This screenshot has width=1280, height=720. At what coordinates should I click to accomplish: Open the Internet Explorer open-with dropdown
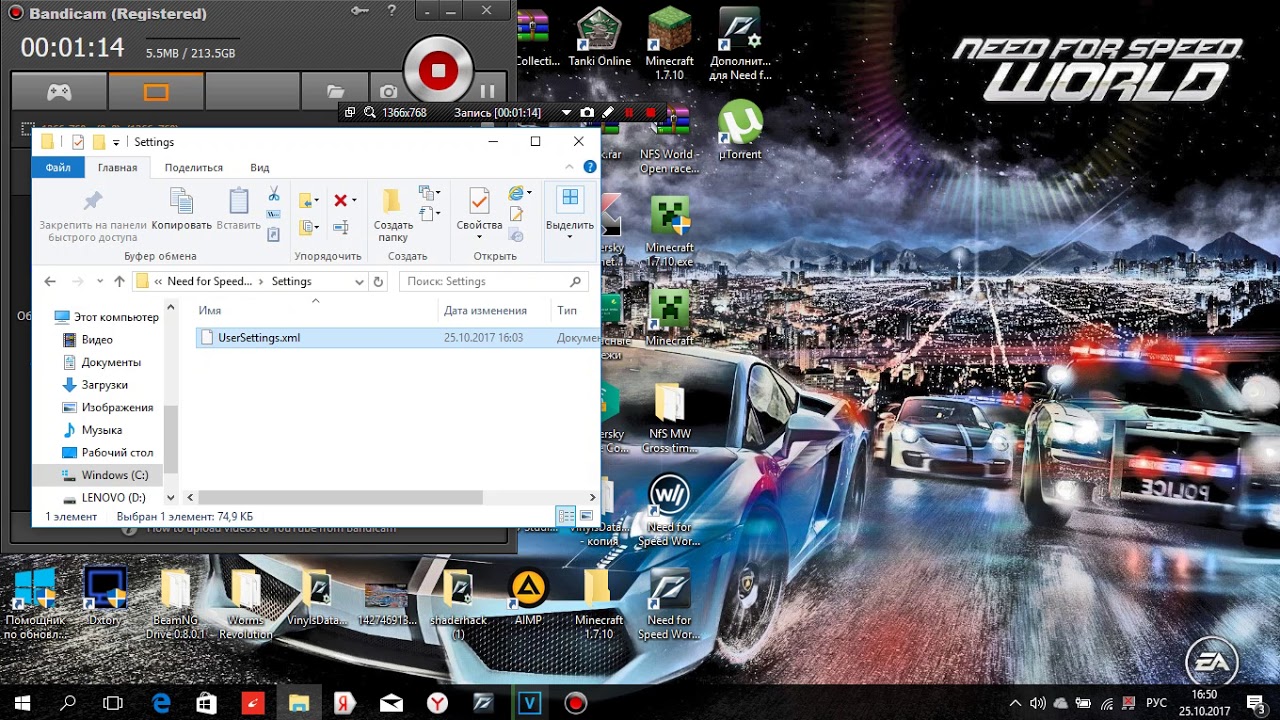coord(530,193)
